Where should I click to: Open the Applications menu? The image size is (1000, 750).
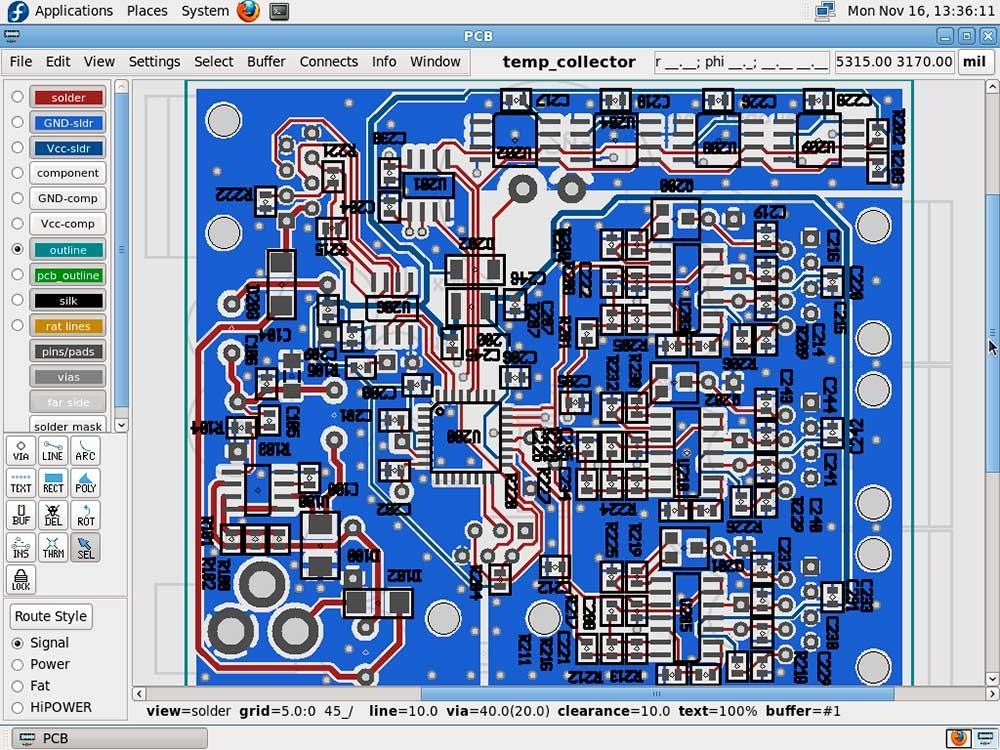click(x=73, y=11)
